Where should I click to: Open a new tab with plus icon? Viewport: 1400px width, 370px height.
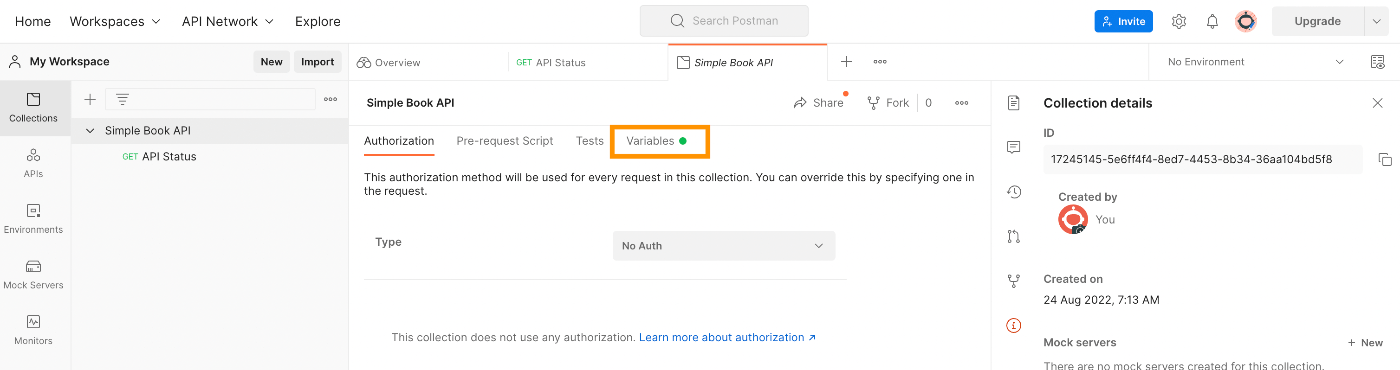tap(846, 62)
